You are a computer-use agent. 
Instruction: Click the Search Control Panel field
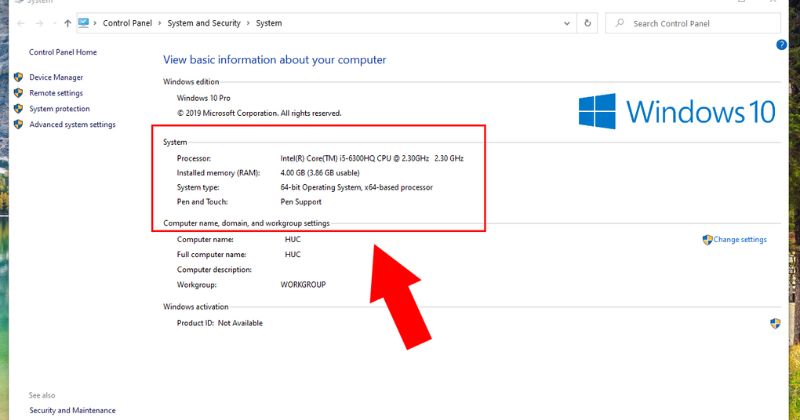point(693,23)
